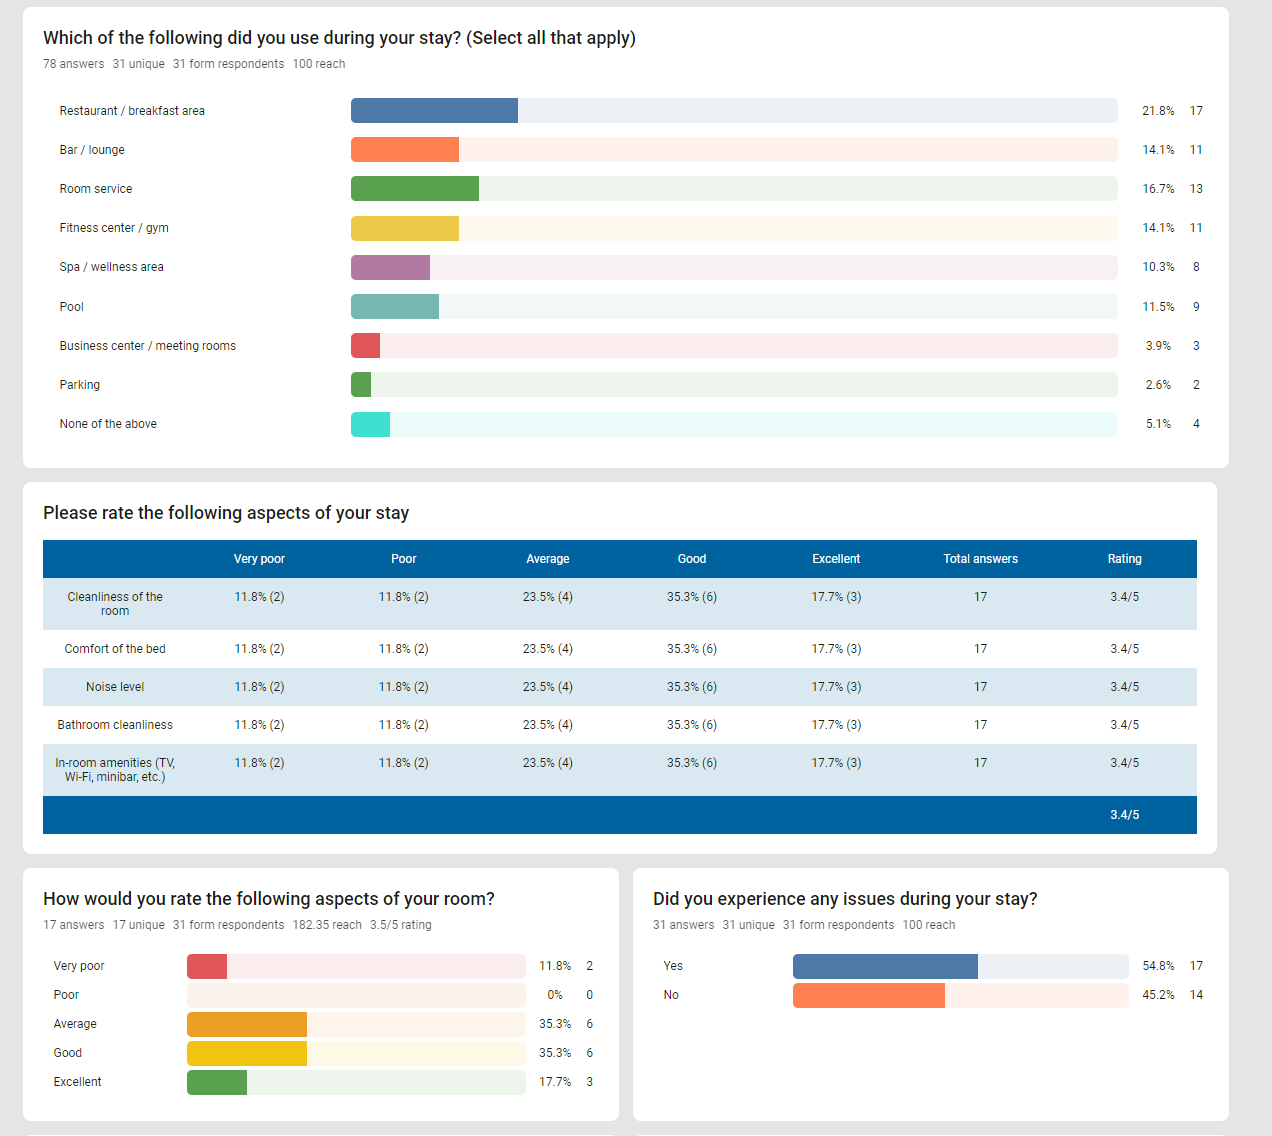This screenshot has height=1136, width=1272.
Task: Click the orange No bar in issues chart
Action: pos(869,995)
